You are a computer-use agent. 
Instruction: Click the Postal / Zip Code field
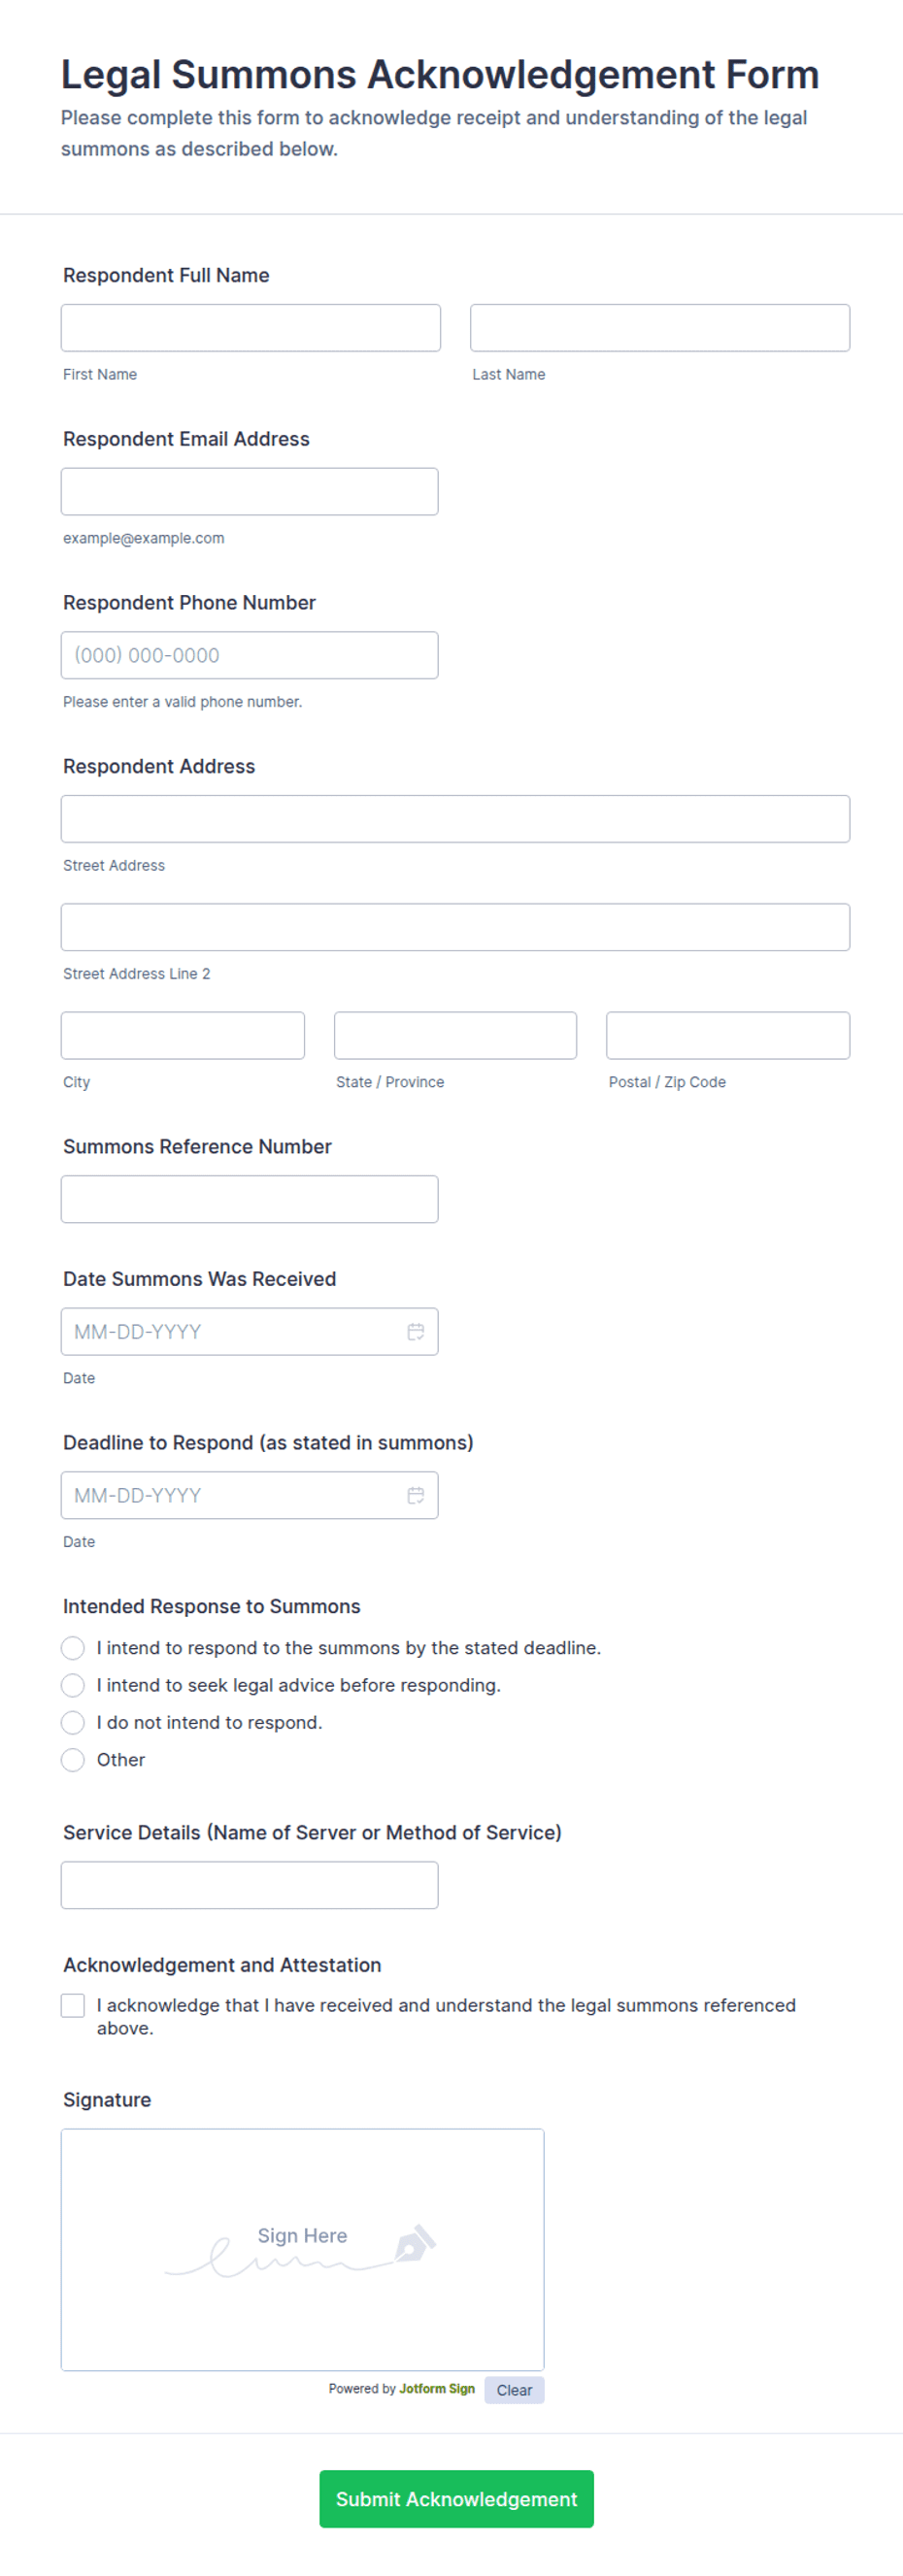[x=728, y=1035]
